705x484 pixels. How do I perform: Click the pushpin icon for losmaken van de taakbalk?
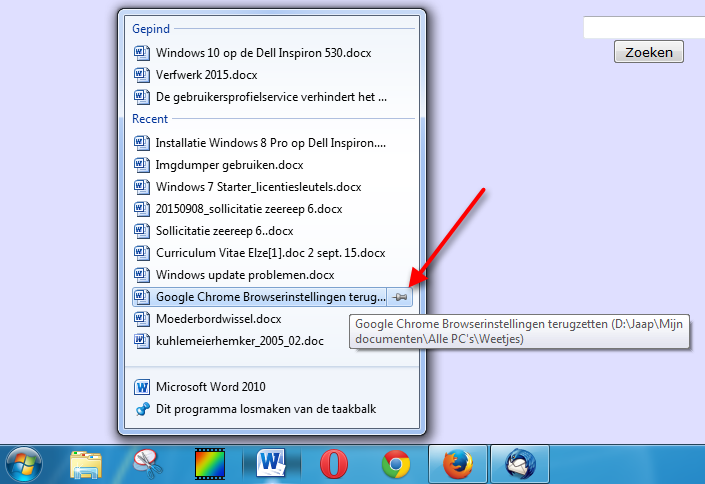[x=142, y=409]
